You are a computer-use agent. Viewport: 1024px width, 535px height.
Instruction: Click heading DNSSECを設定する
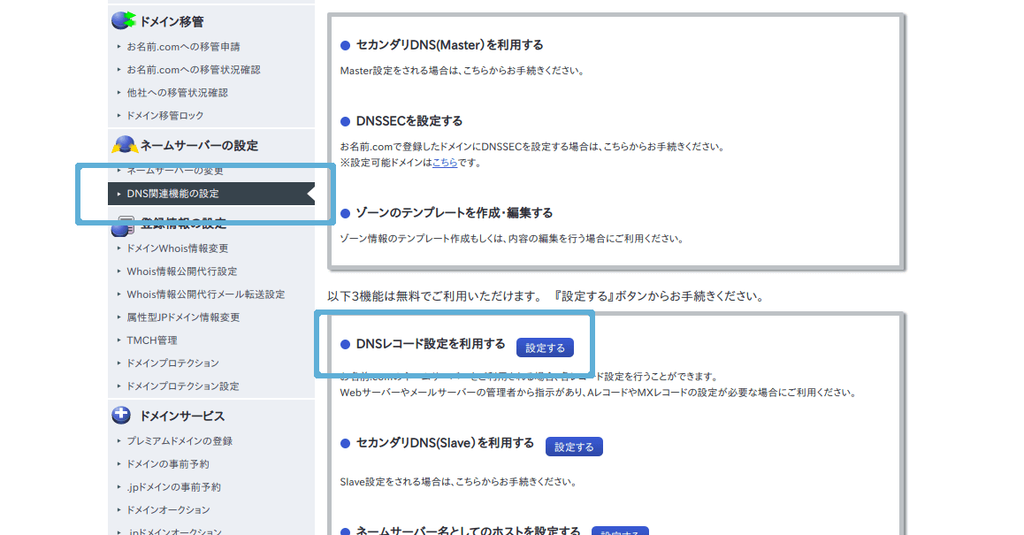point(409,121)
